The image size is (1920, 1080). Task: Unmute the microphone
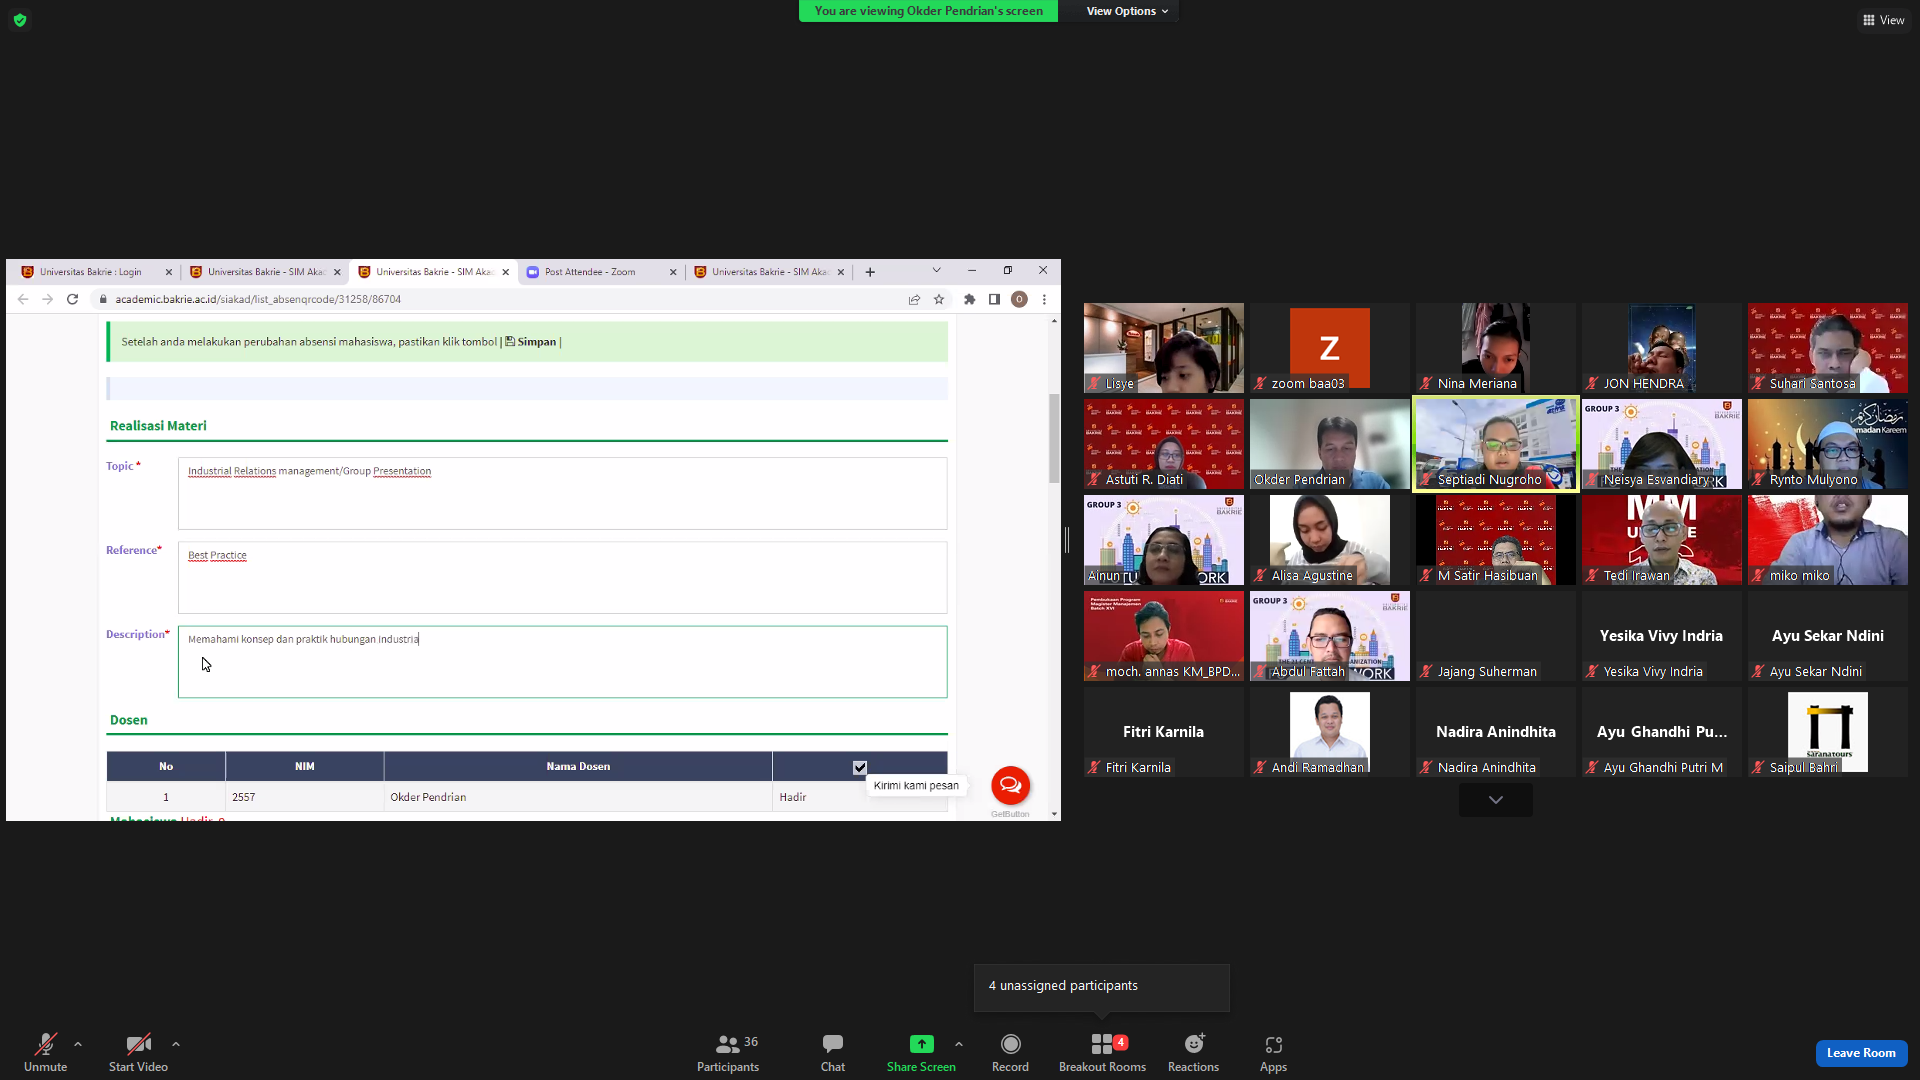click(x=45, y=1053)
